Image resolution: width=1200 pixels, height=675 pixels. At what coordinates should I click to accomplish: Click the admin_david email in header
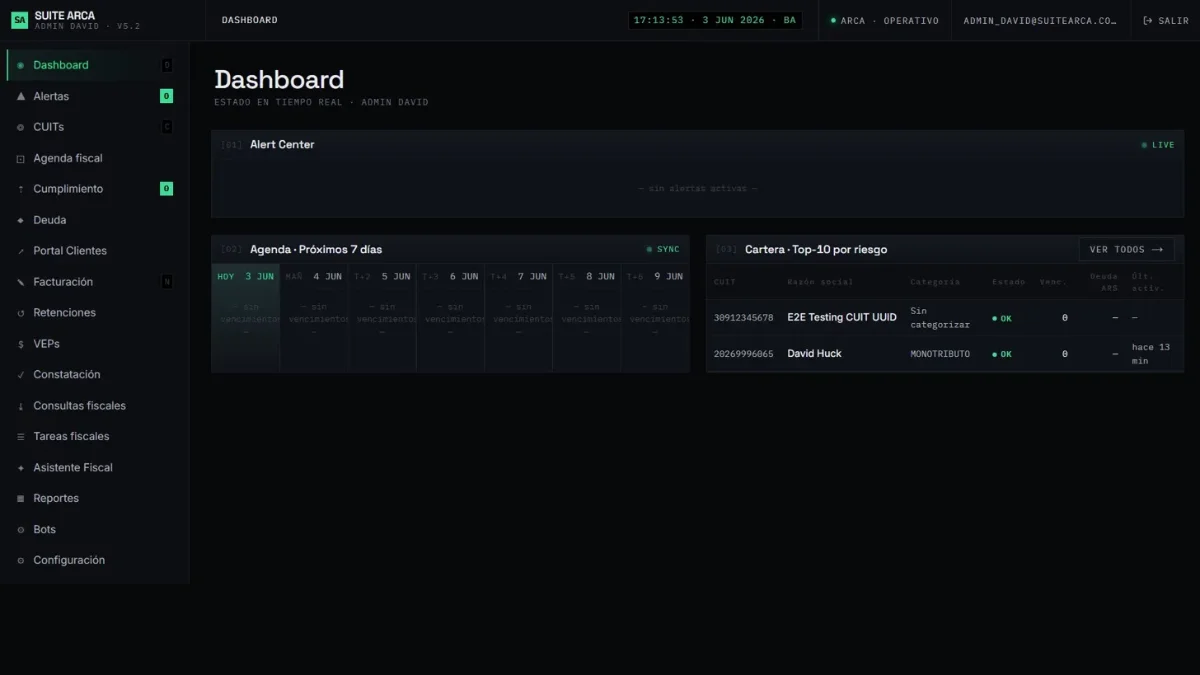pos(1040,20)
